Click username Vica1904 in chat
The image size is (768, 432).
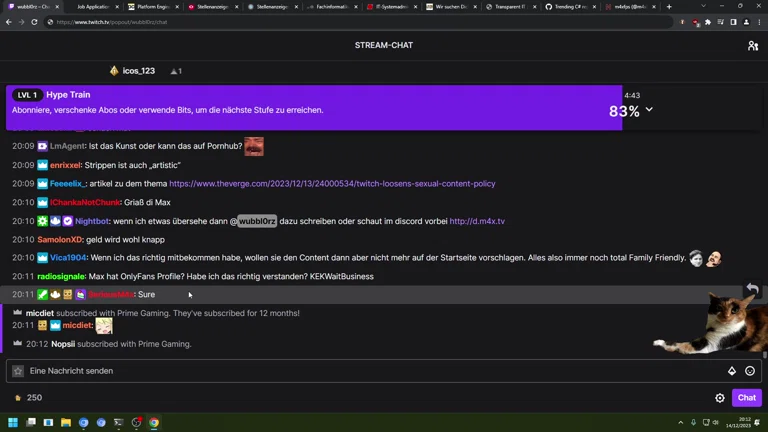pos(68,258)
